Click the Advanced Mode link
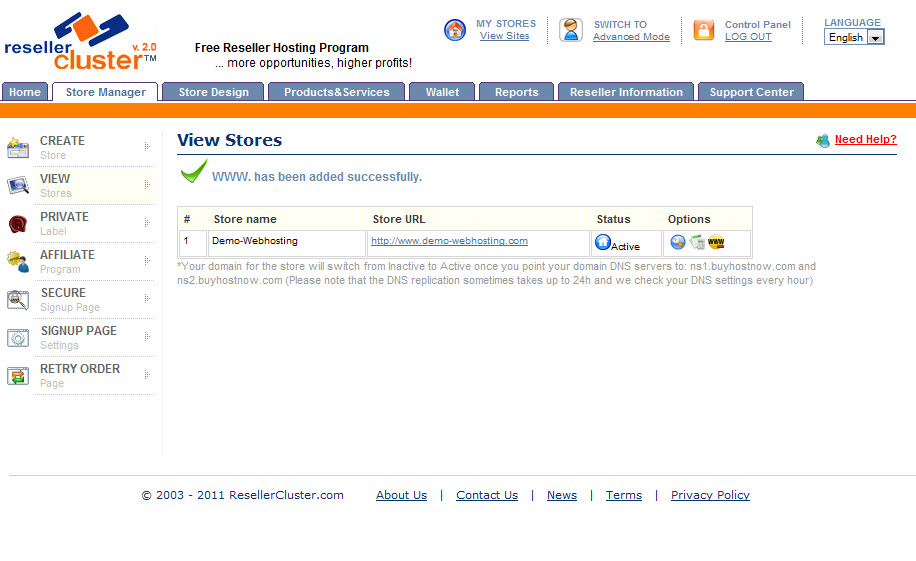The image size is (916, 561). click(632, 37)
